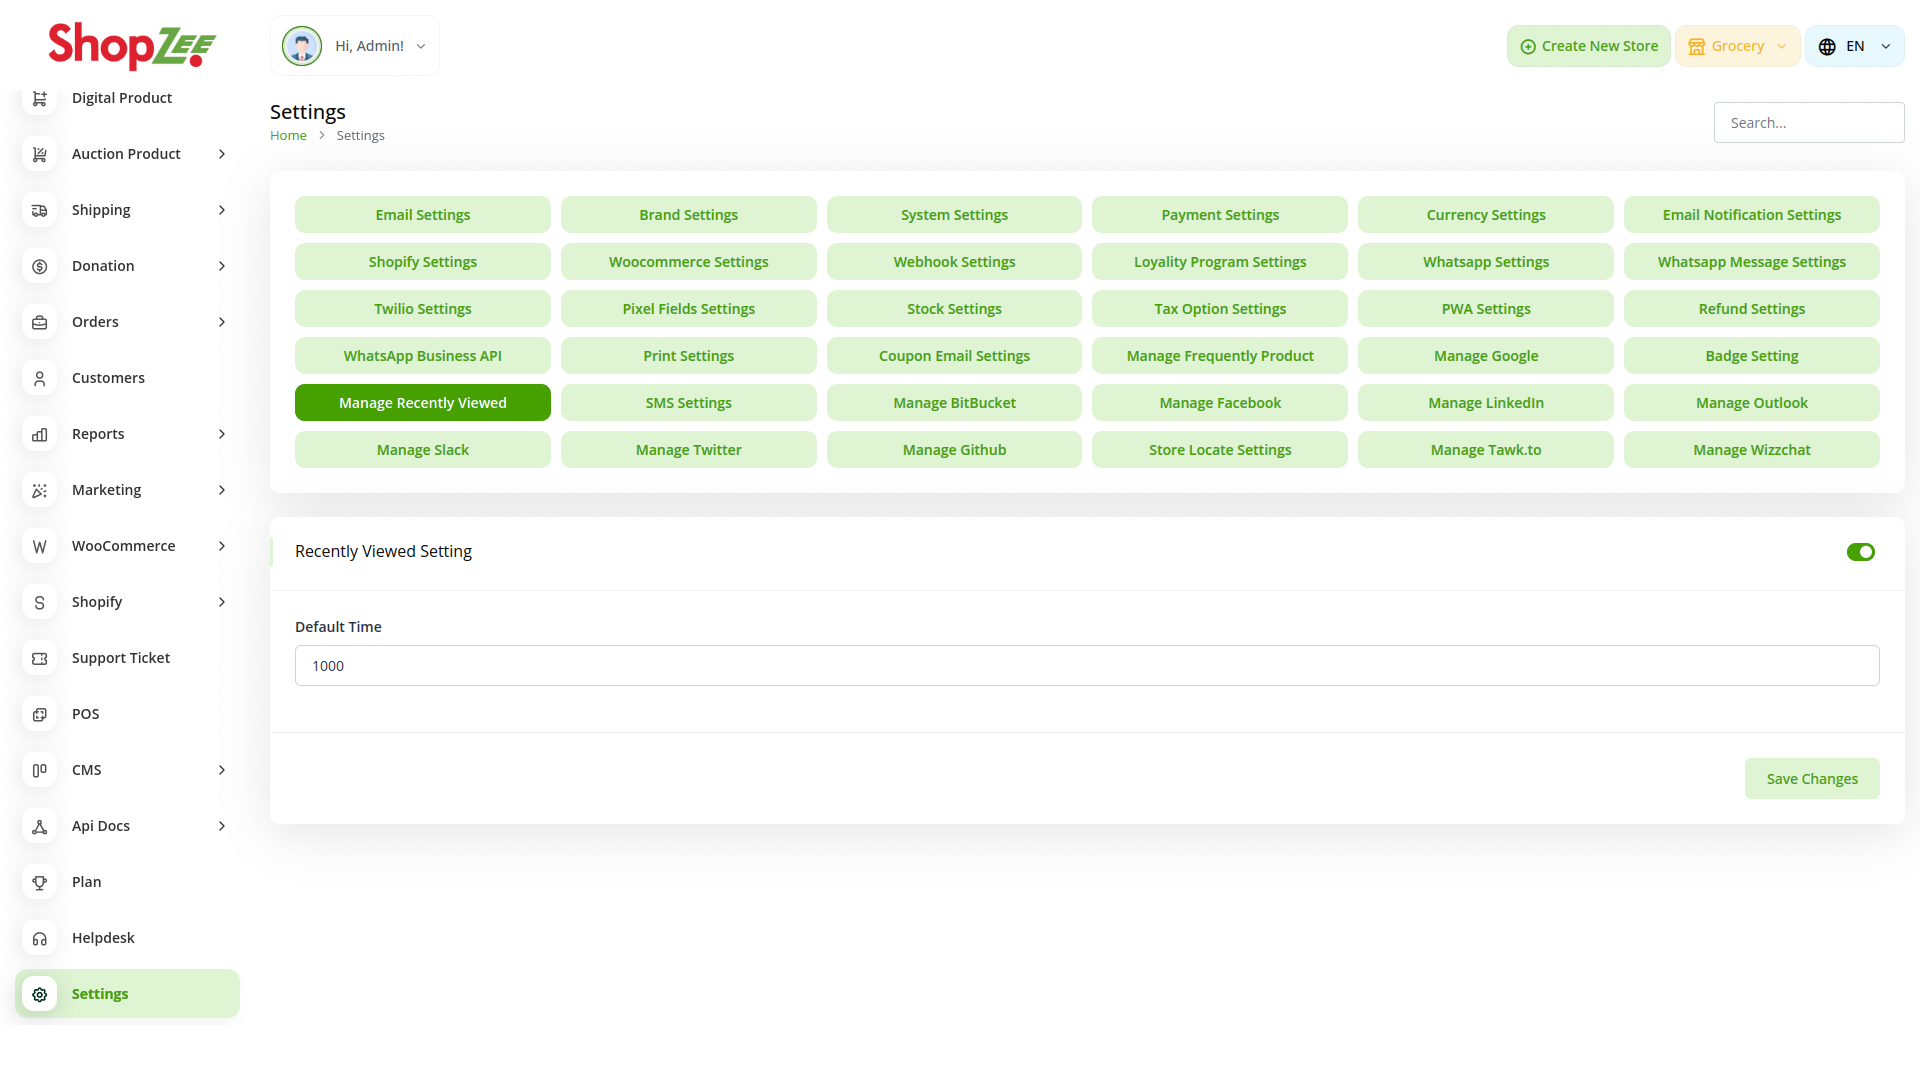Viewport: 1920px width, 1080px height.
Task: Click the Plan trophy icon
Action: (40, 882)
